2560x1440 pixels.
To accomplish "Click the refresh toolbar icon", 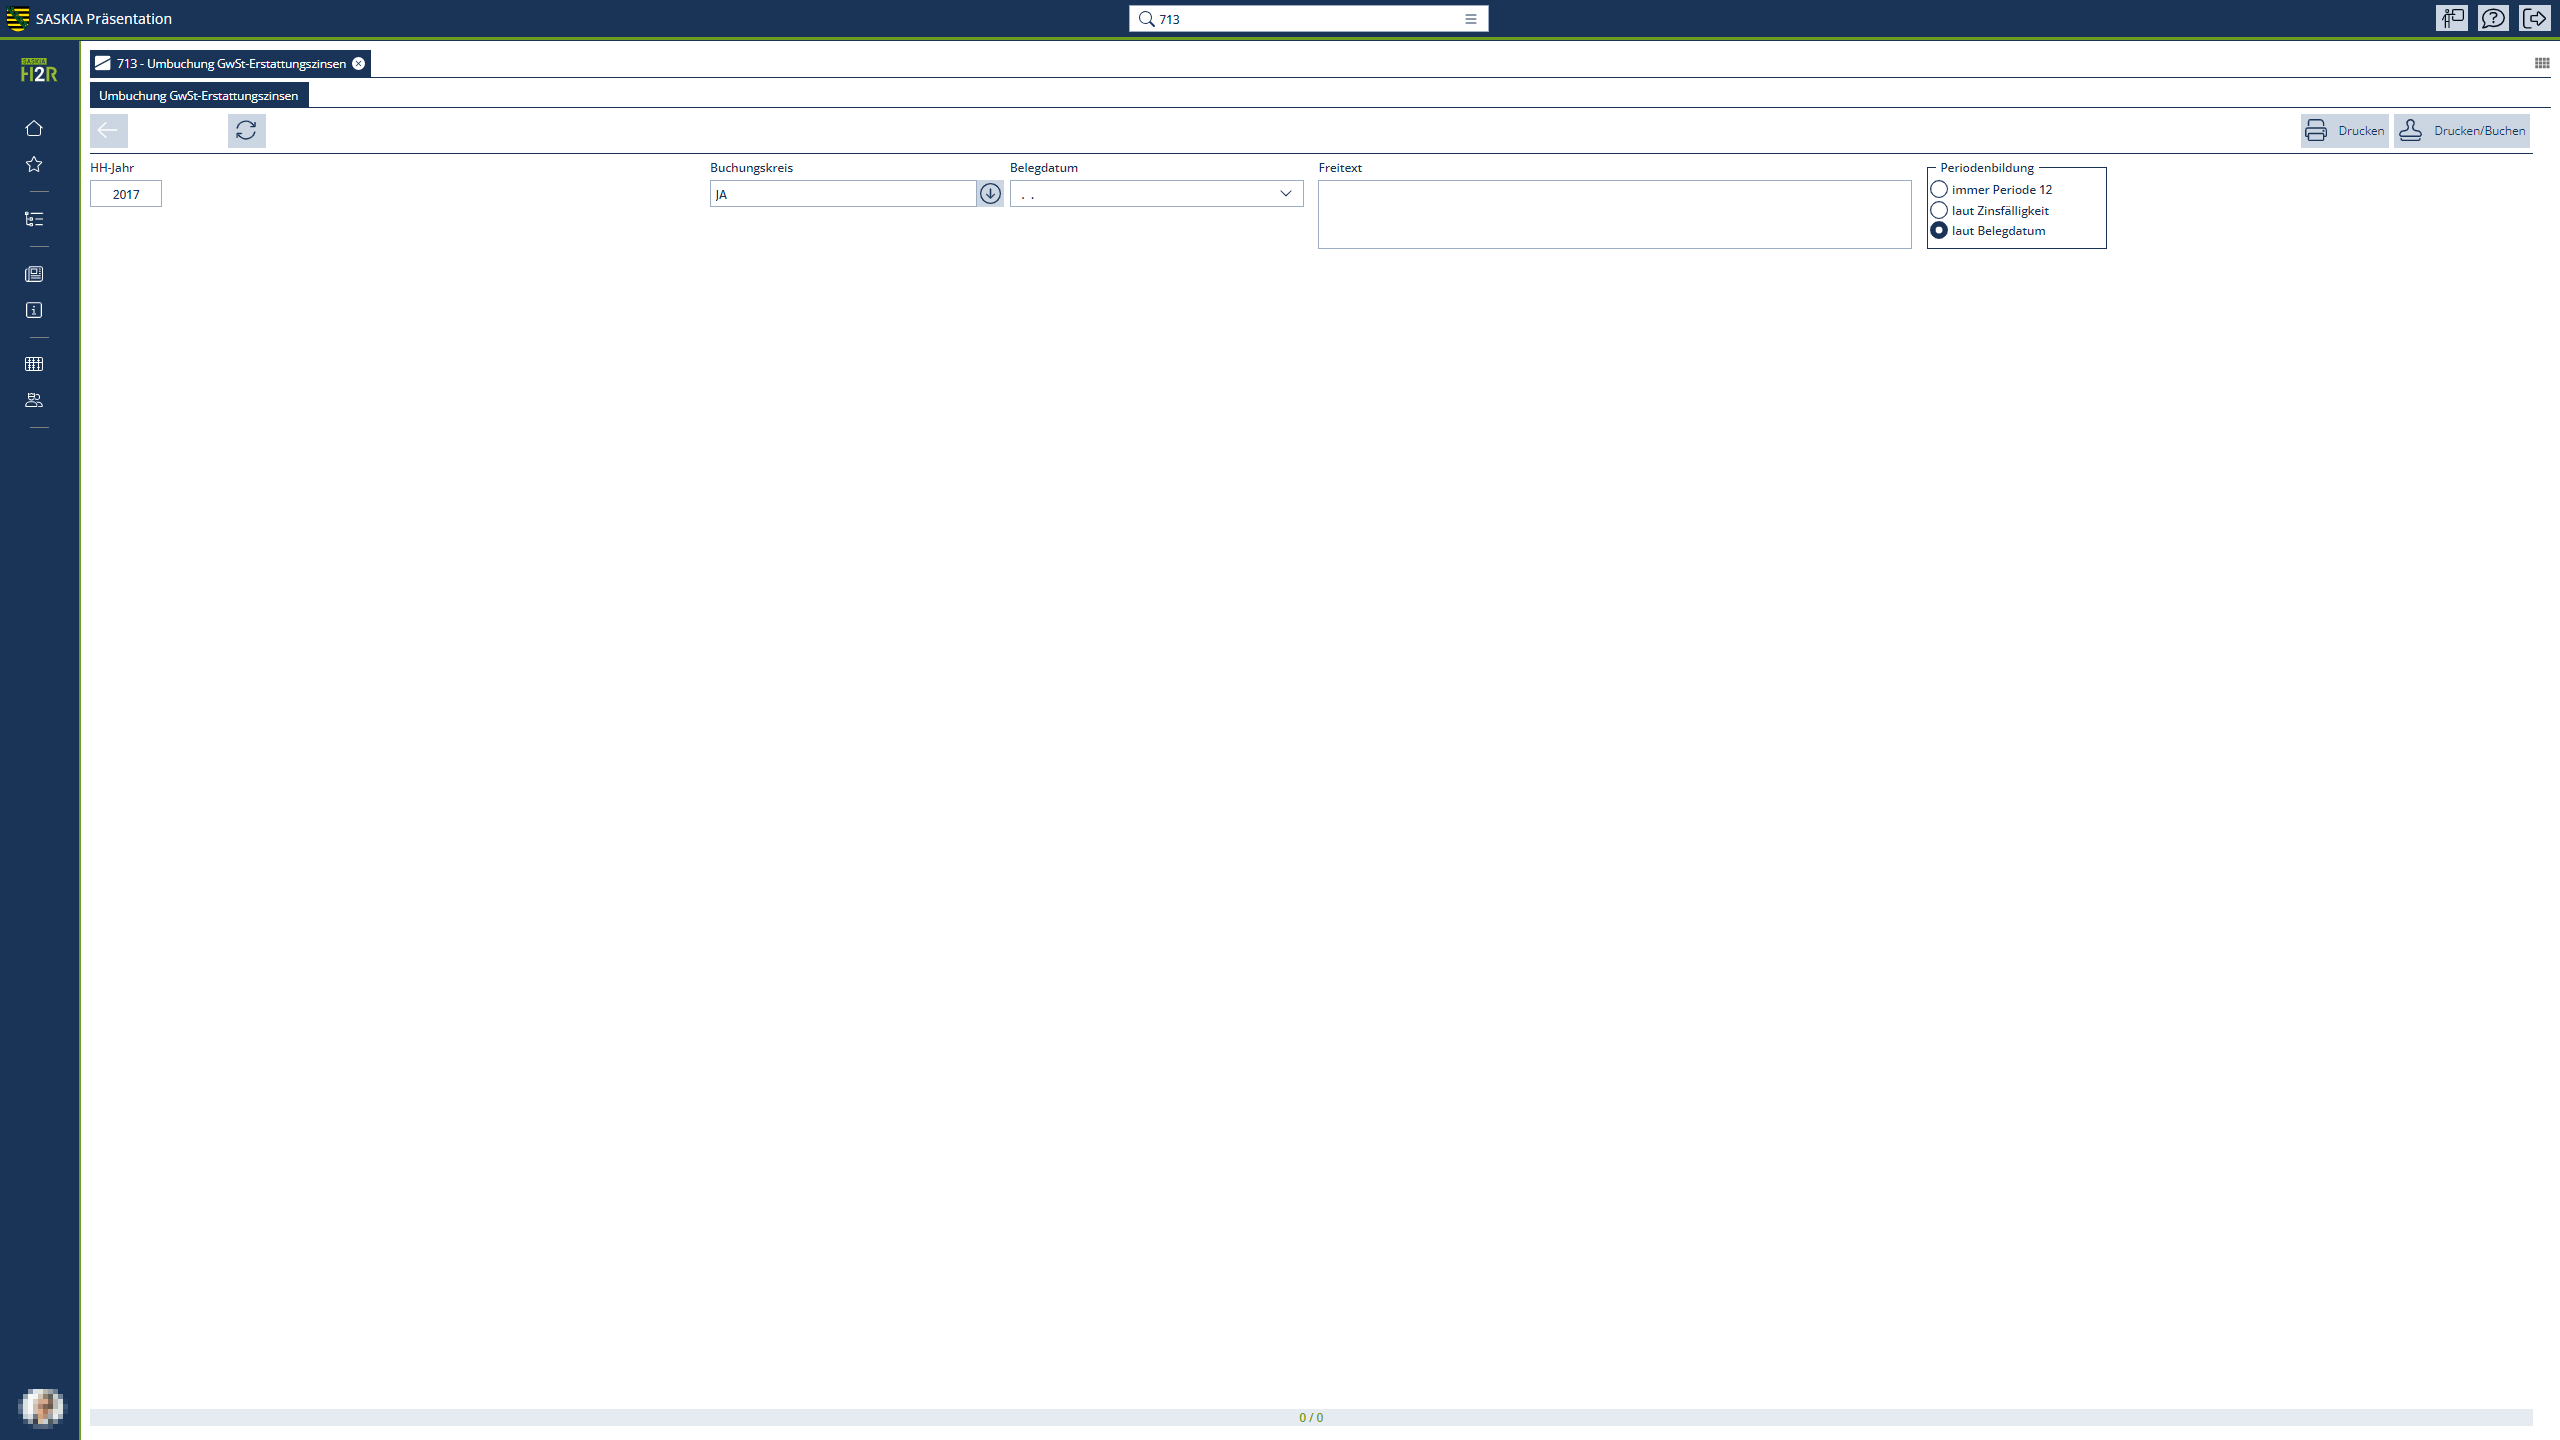I will pos(246,130).
